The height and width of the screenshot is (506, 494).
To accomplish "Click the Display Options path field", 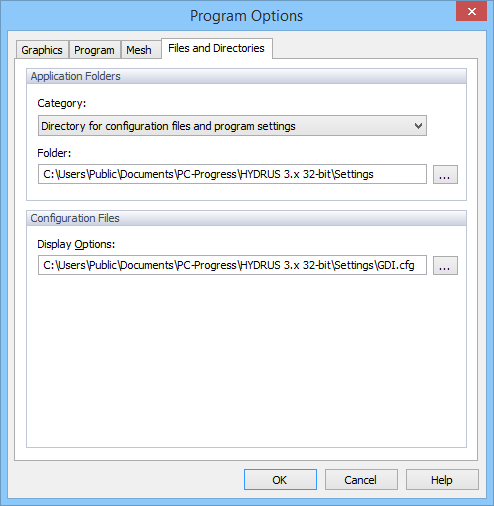I will (232, 265).
